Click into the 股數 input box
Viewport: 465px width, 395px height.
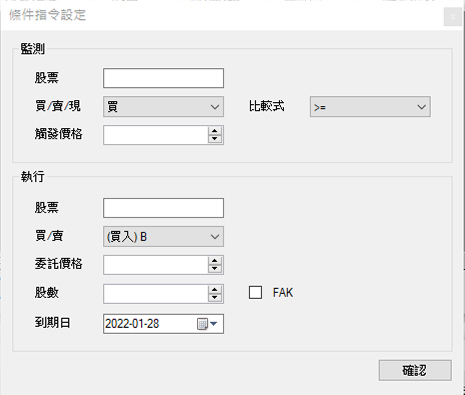(156, 294)
